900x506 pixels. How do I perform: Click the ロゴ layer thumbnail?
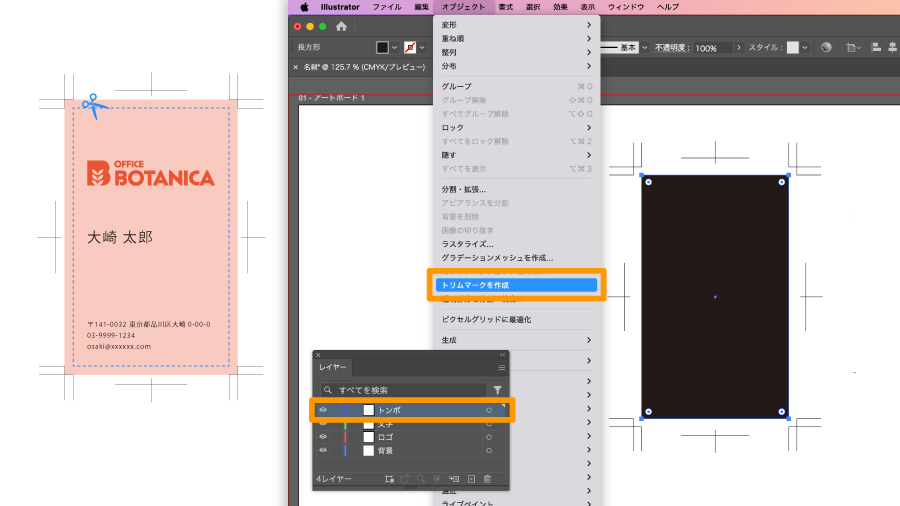(368, 437)
